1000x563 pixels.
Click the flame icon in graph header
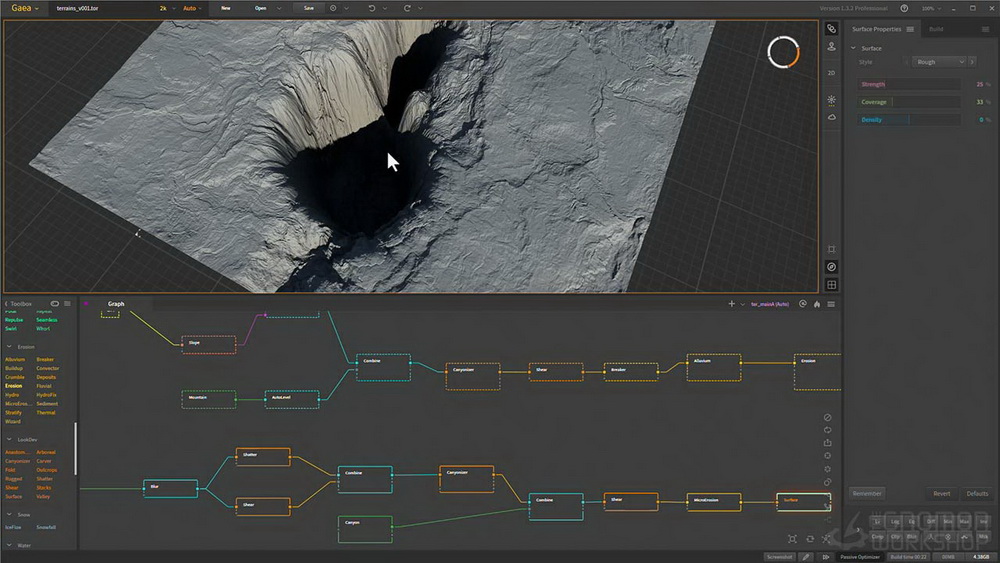(x=817, y=304)
